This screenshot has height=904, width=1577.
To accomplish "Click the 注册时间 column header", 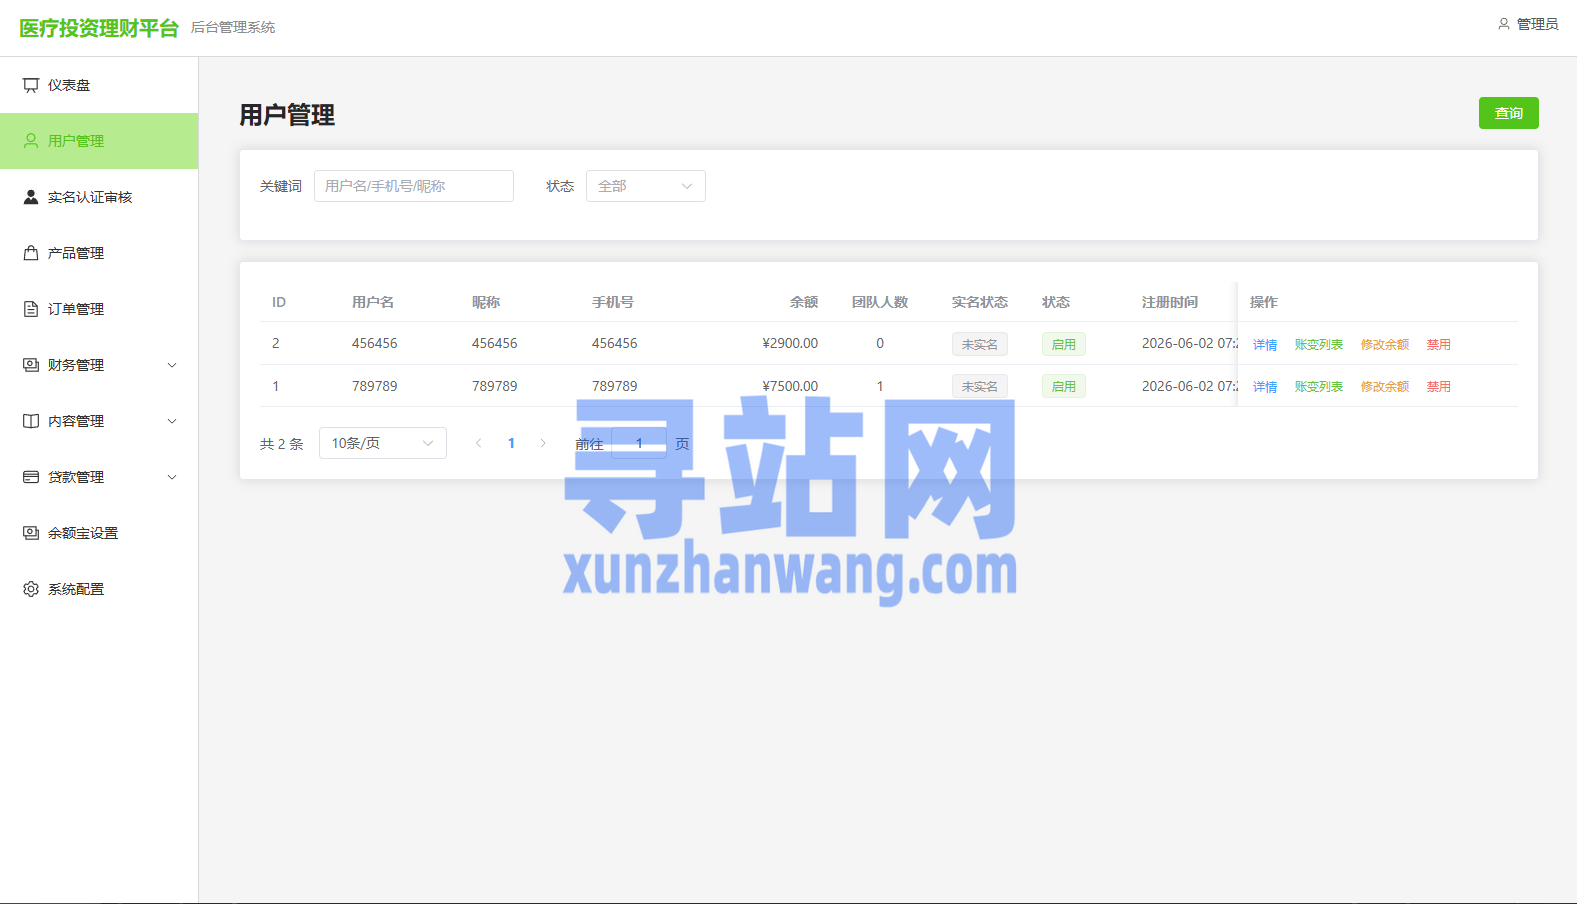I will pyautogui.click(x=1170, y=302).
